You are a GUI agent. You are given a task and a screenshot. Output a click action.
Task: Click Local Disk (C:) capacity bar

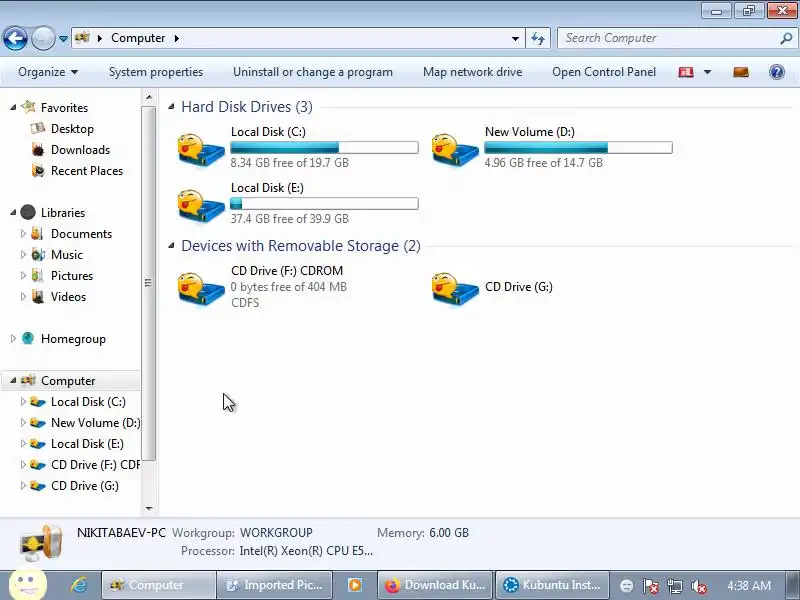coord(324,147)
